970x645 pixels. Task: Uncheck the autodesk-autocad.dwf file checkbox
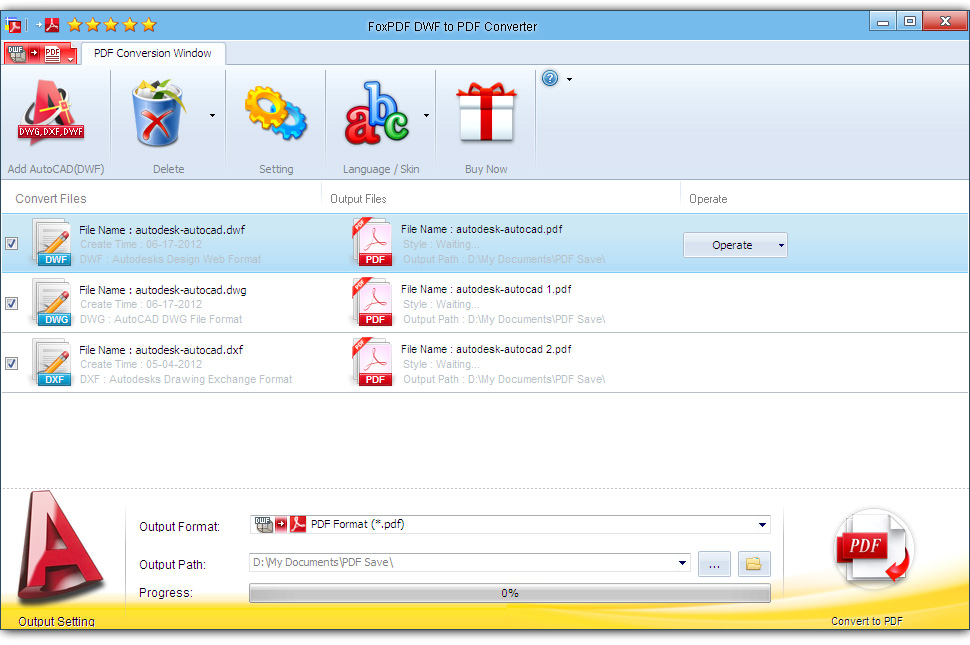(11, 243)
